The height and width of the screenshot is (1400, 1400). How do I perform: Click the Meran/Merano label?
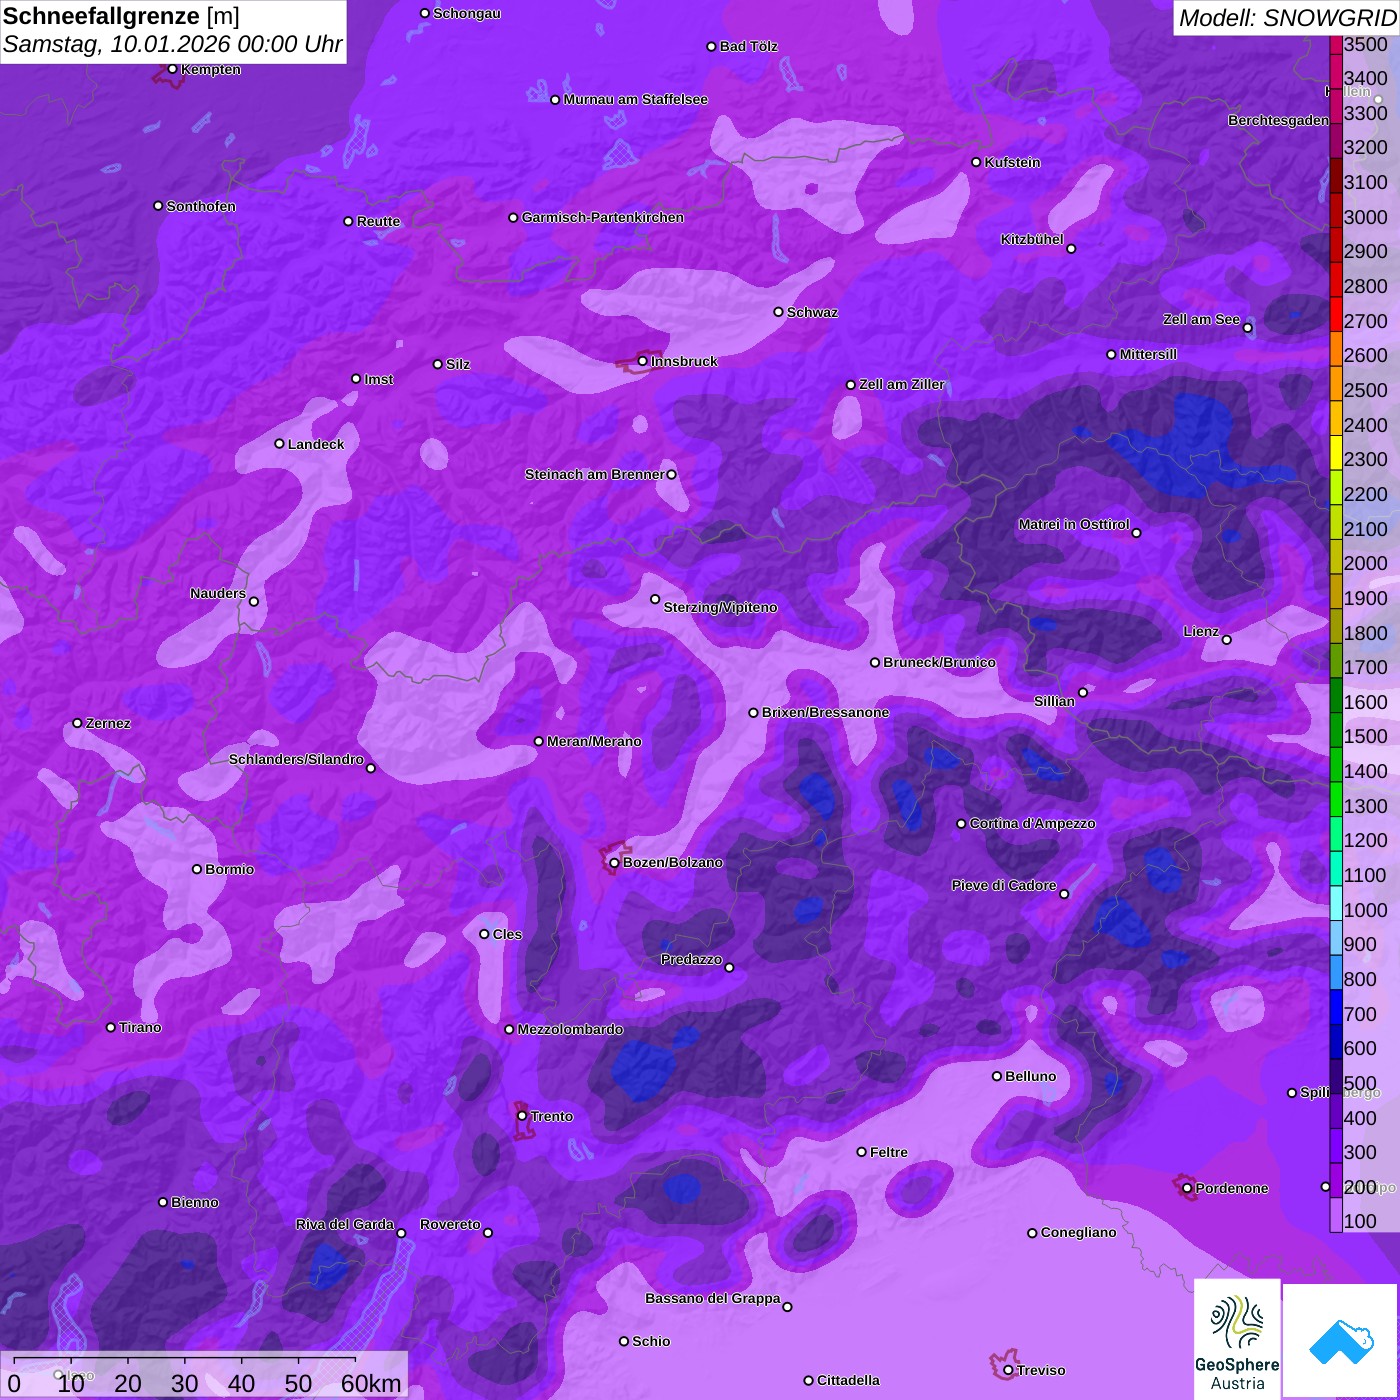click(594, 741)
